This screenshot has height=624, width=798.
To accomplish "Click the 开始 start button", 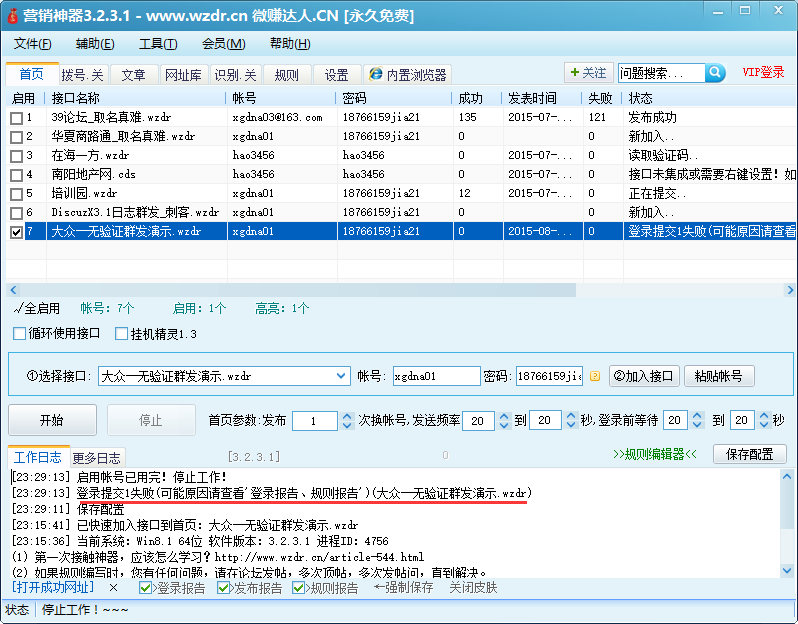I will point(52,420).
